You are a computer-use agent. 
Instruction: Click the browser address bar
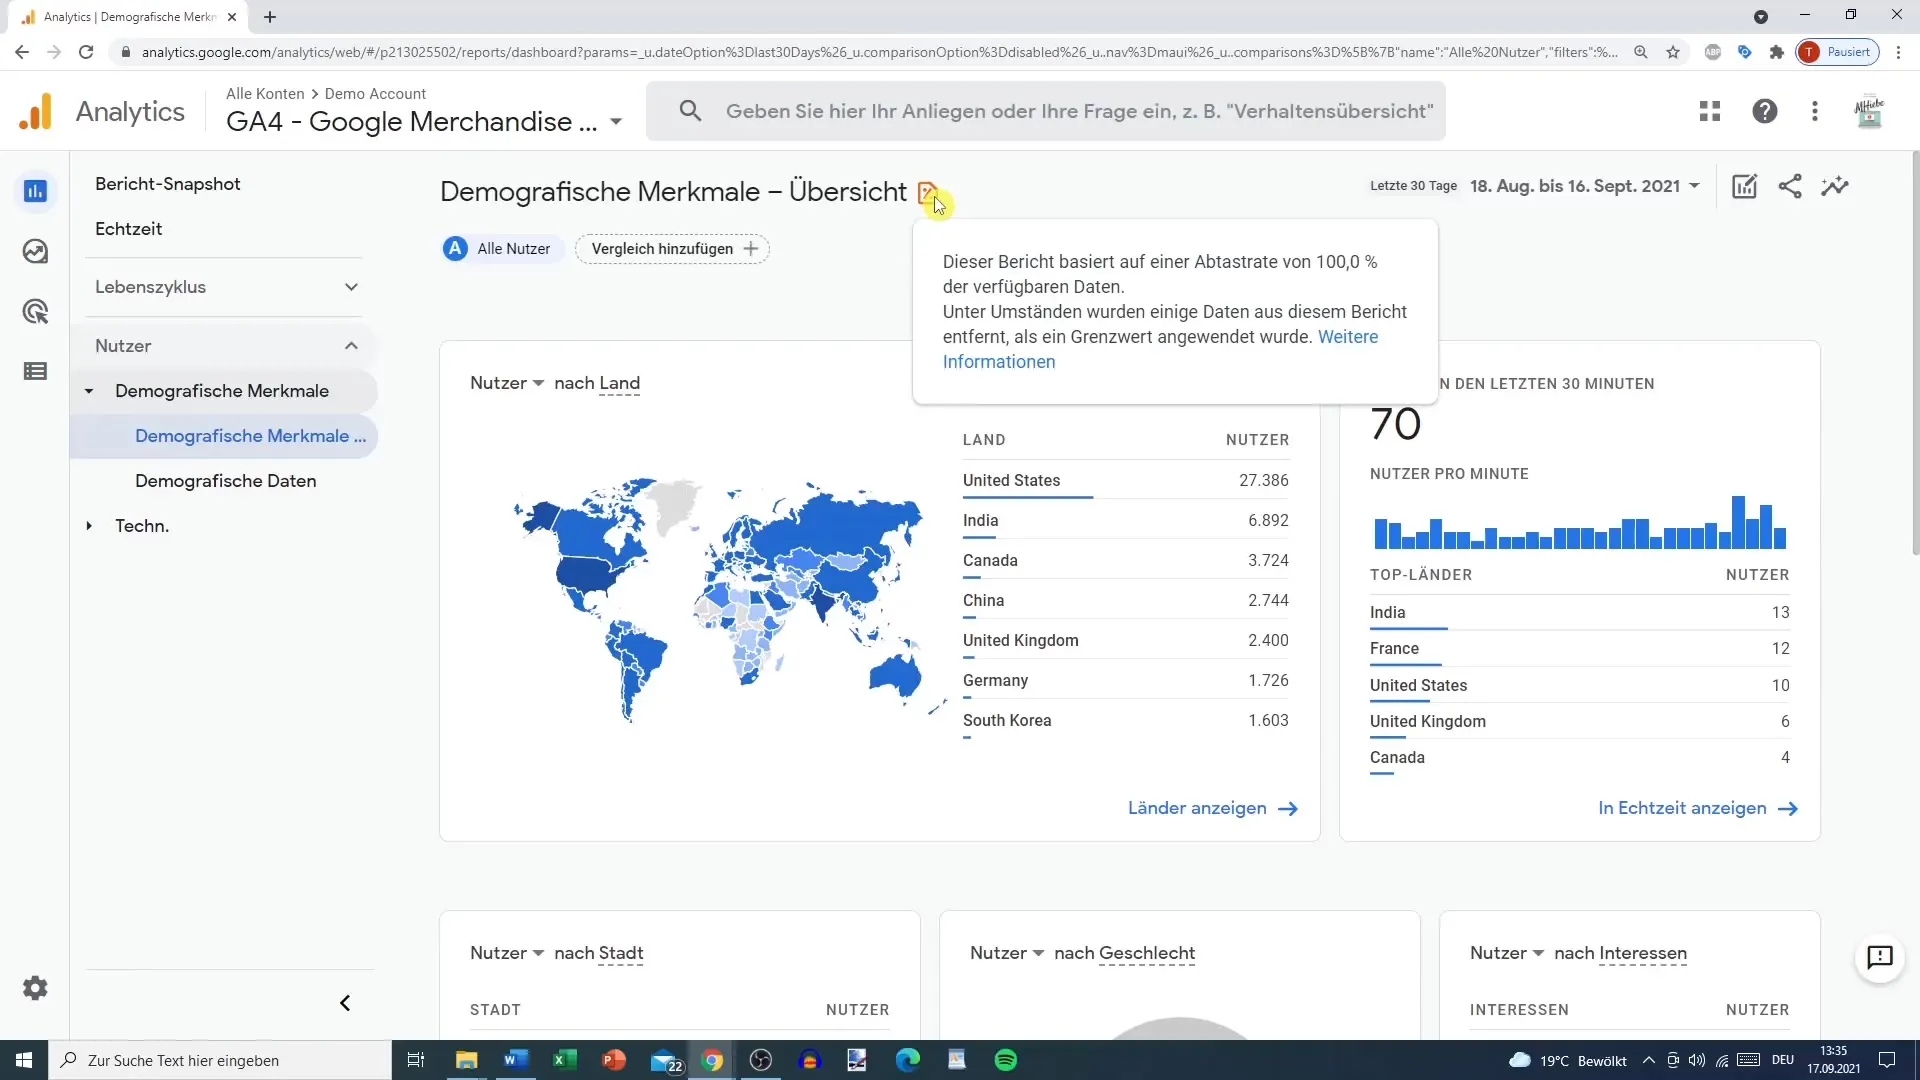[x=878, y=52]
